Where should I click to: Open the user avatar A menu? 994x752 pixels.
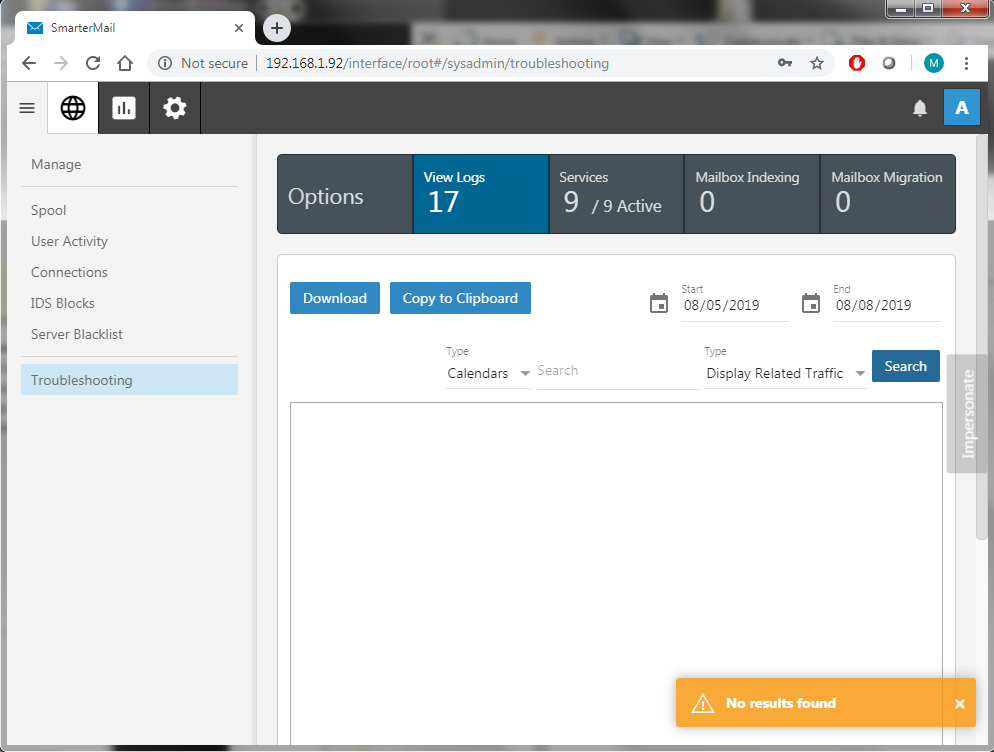[x=961, y=108]
